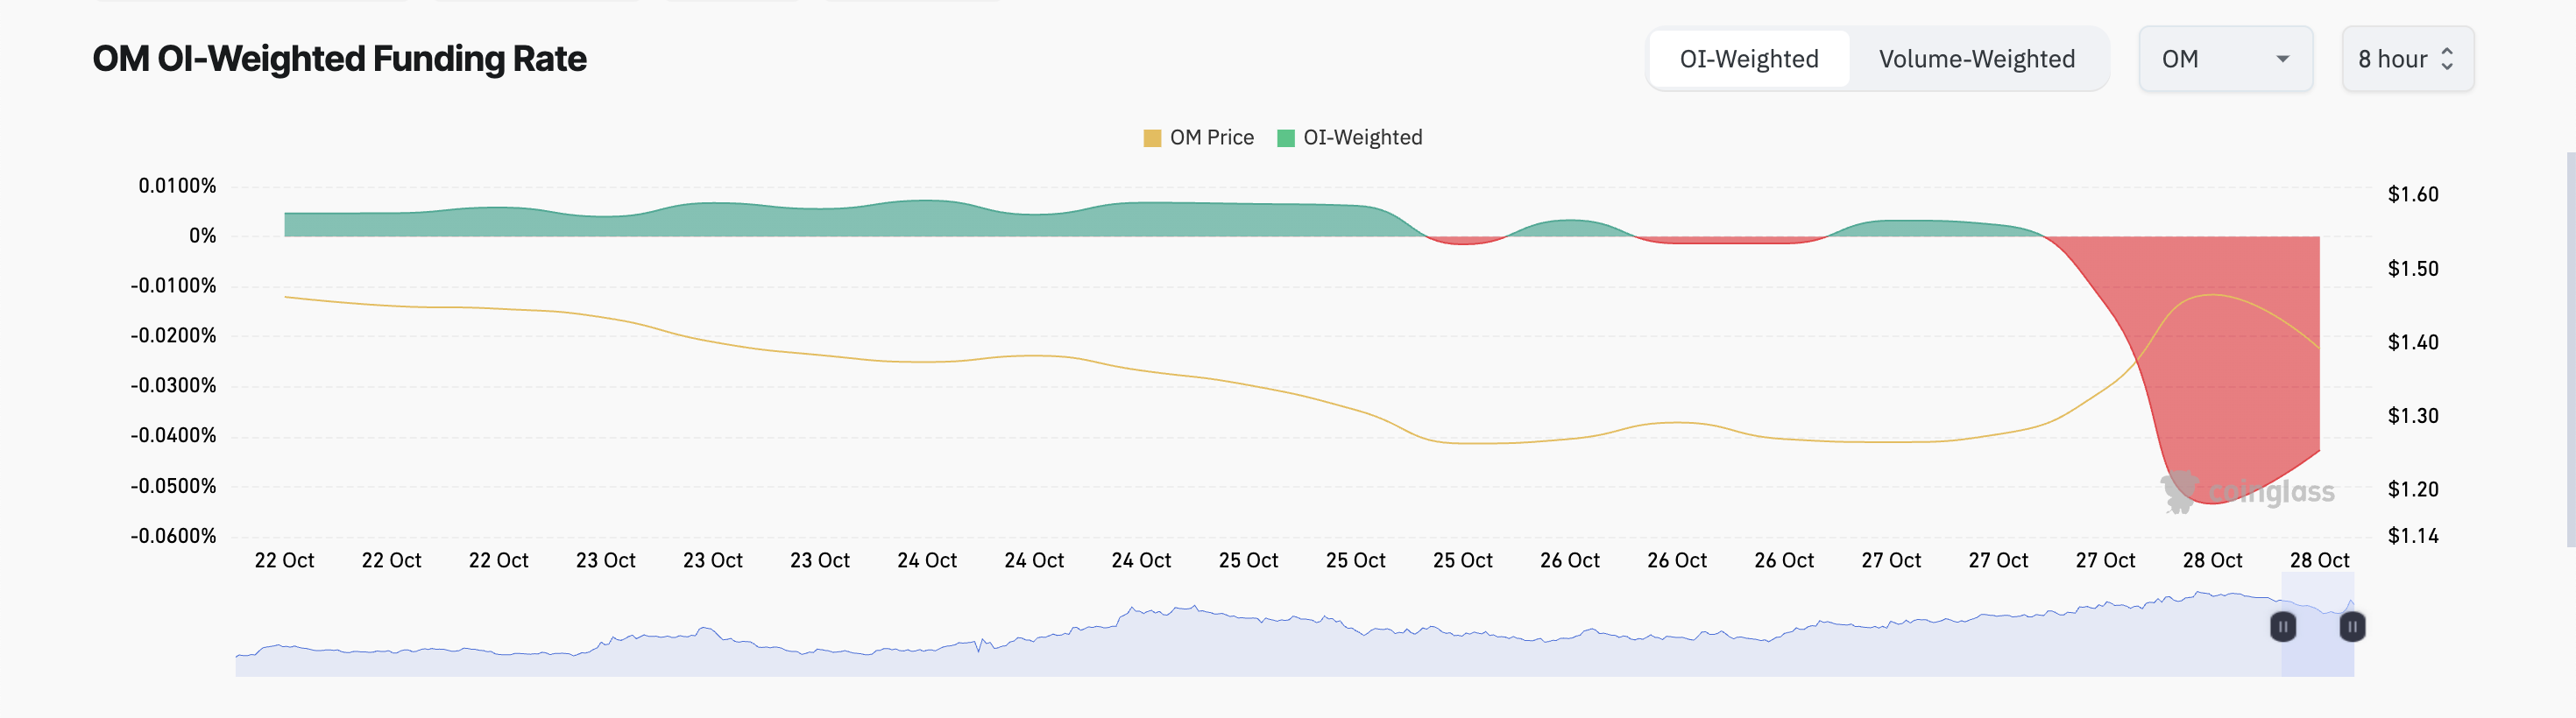This screenshot has width=2576, height=718.
Task: Click the OM dropdown arrow caret
Action: pyautogui.click(x=2282, y=59)
